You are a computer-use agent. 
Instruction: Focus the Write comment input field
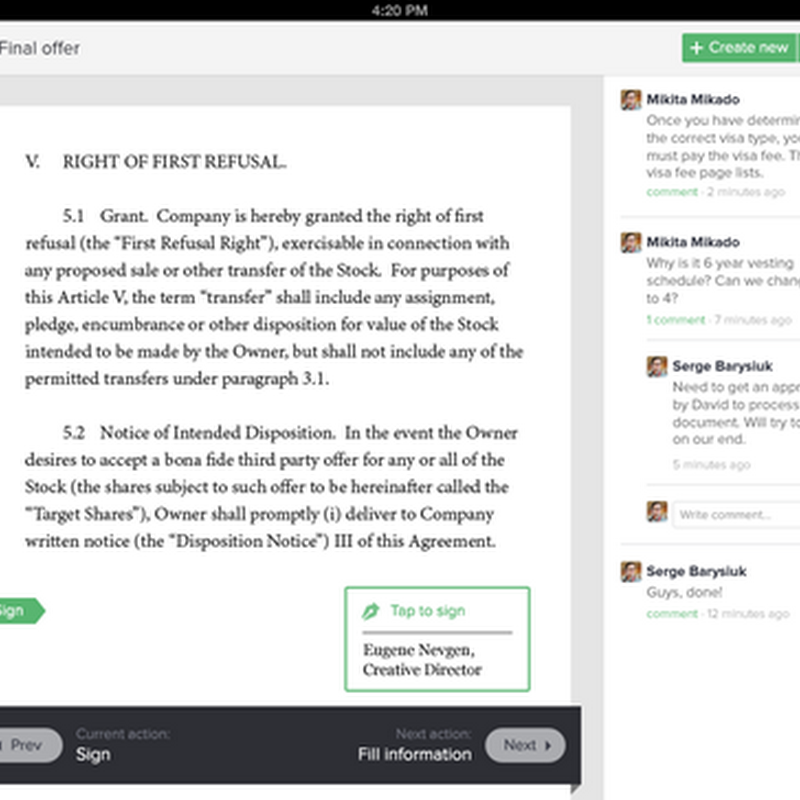point(736,514)
